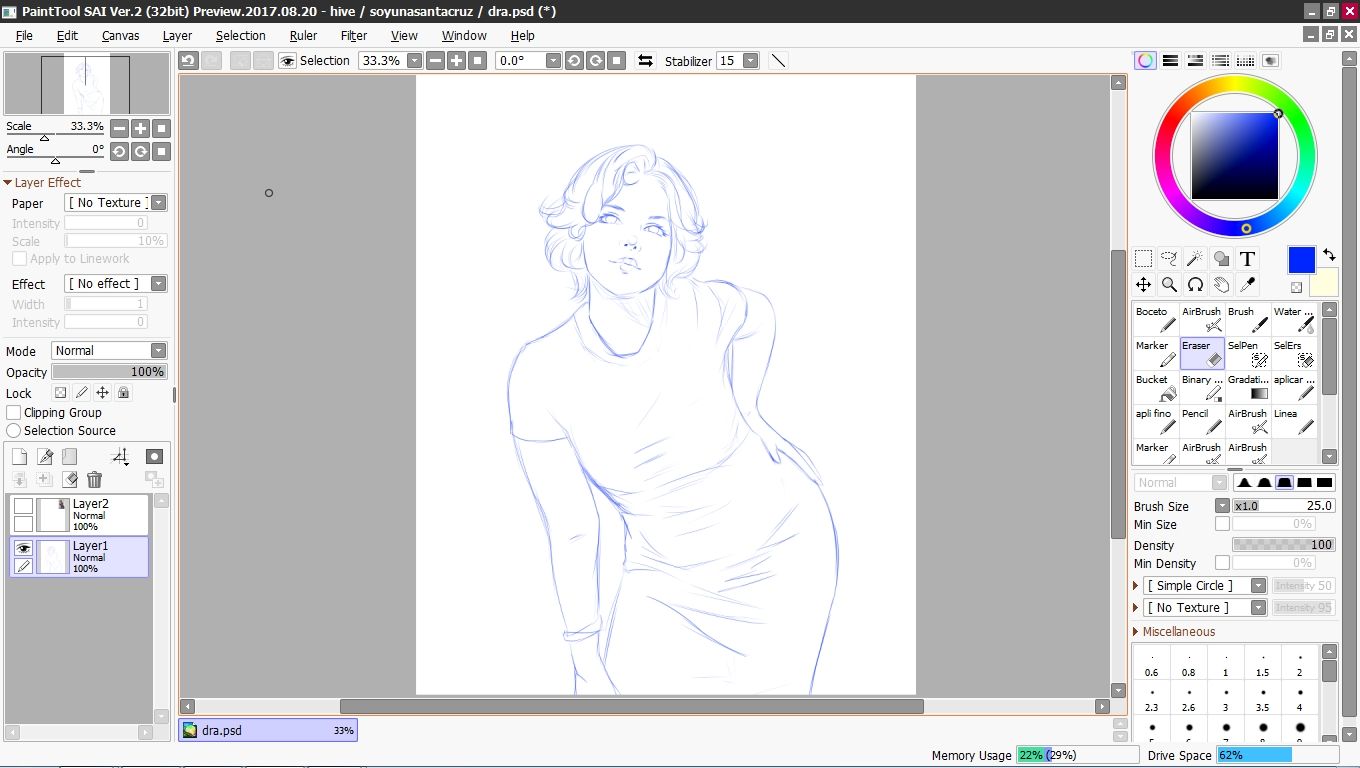Image resolution: width=1360 pixels, height=768 pixels.
Task: Choose the Gradation tool
Action: tap(1247, 388)
